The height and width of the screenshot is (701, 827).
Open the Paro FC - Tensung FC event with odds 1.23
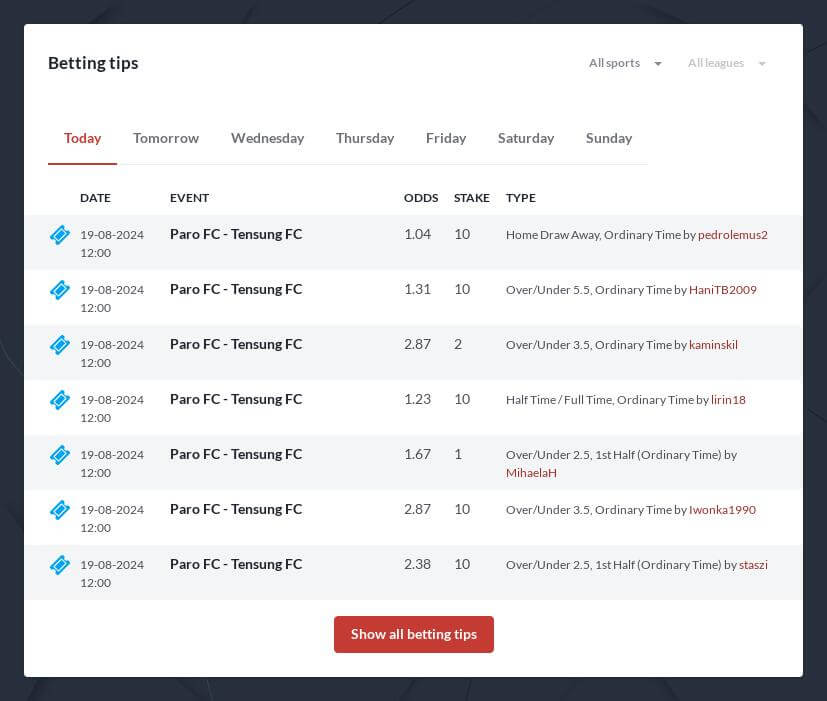[236, 399]
